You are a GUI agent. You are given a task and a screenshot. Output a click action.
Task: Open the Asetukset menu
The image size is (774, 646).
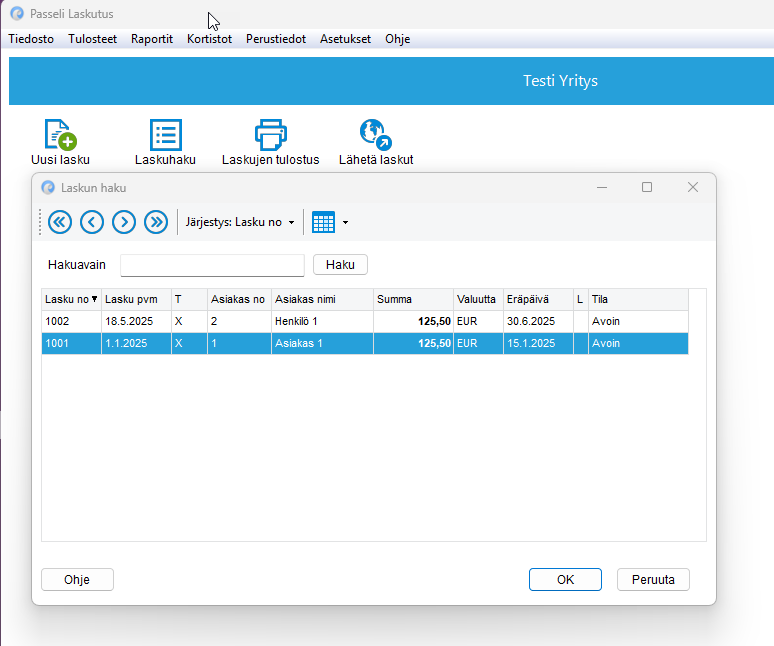pyautogui.click(x=345, y=39)
